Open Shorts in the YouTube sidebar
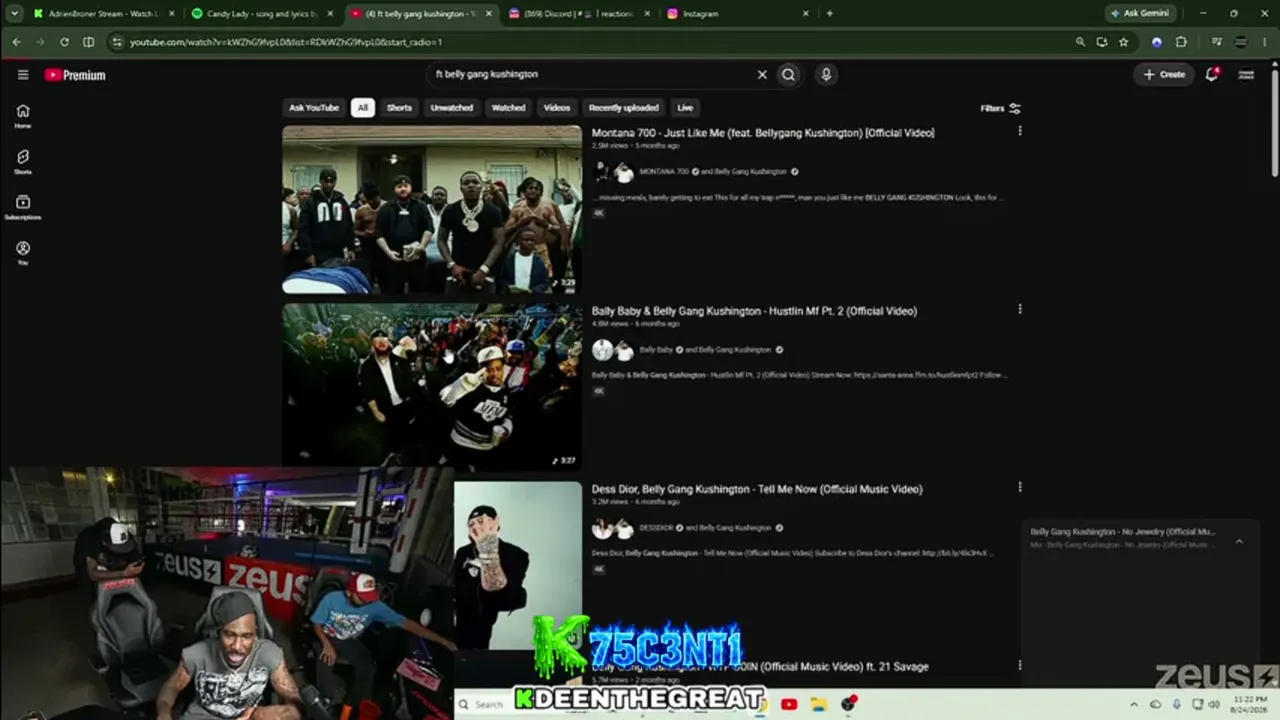1280x720 pixels. click(23, 162)
